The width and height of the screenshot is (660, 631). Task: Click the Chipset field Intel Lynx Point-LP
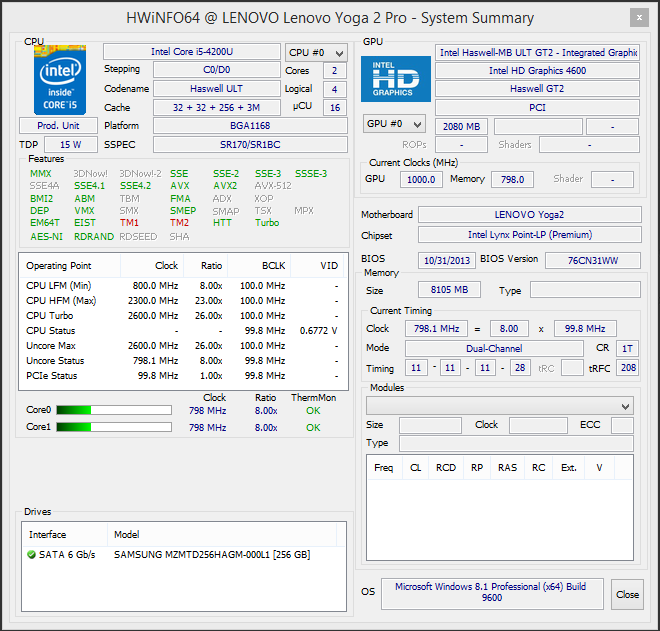point(530,234)
